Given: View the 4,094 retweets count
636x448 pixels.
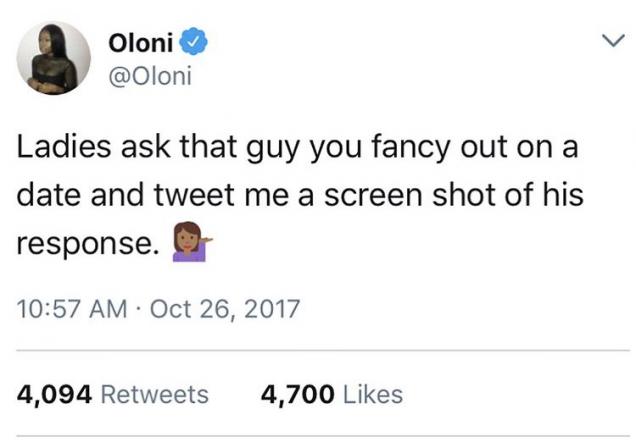Looking at the screenshot, I should tap(55, 394).
